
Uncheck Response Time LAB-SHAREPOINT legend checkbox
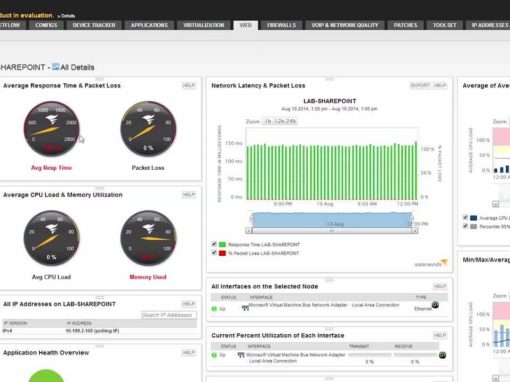point(214,244)
